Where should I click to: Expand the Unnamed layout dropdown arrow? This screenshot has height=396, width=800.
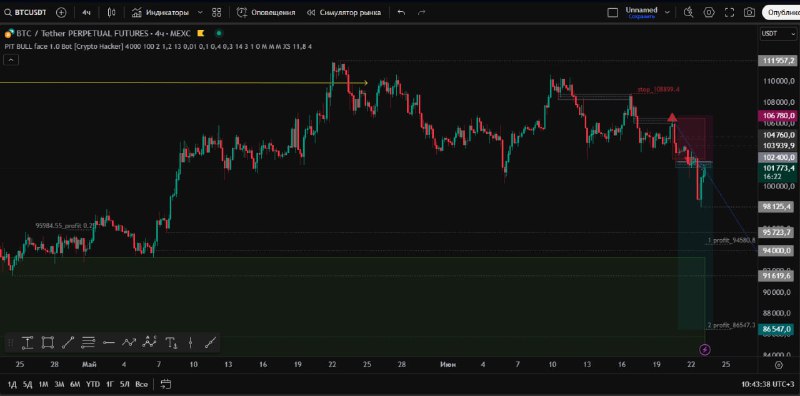coord(667,12)
